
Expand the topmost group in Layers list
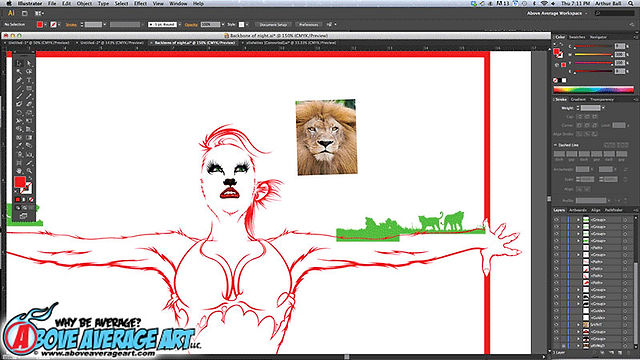tap(578, 220)
